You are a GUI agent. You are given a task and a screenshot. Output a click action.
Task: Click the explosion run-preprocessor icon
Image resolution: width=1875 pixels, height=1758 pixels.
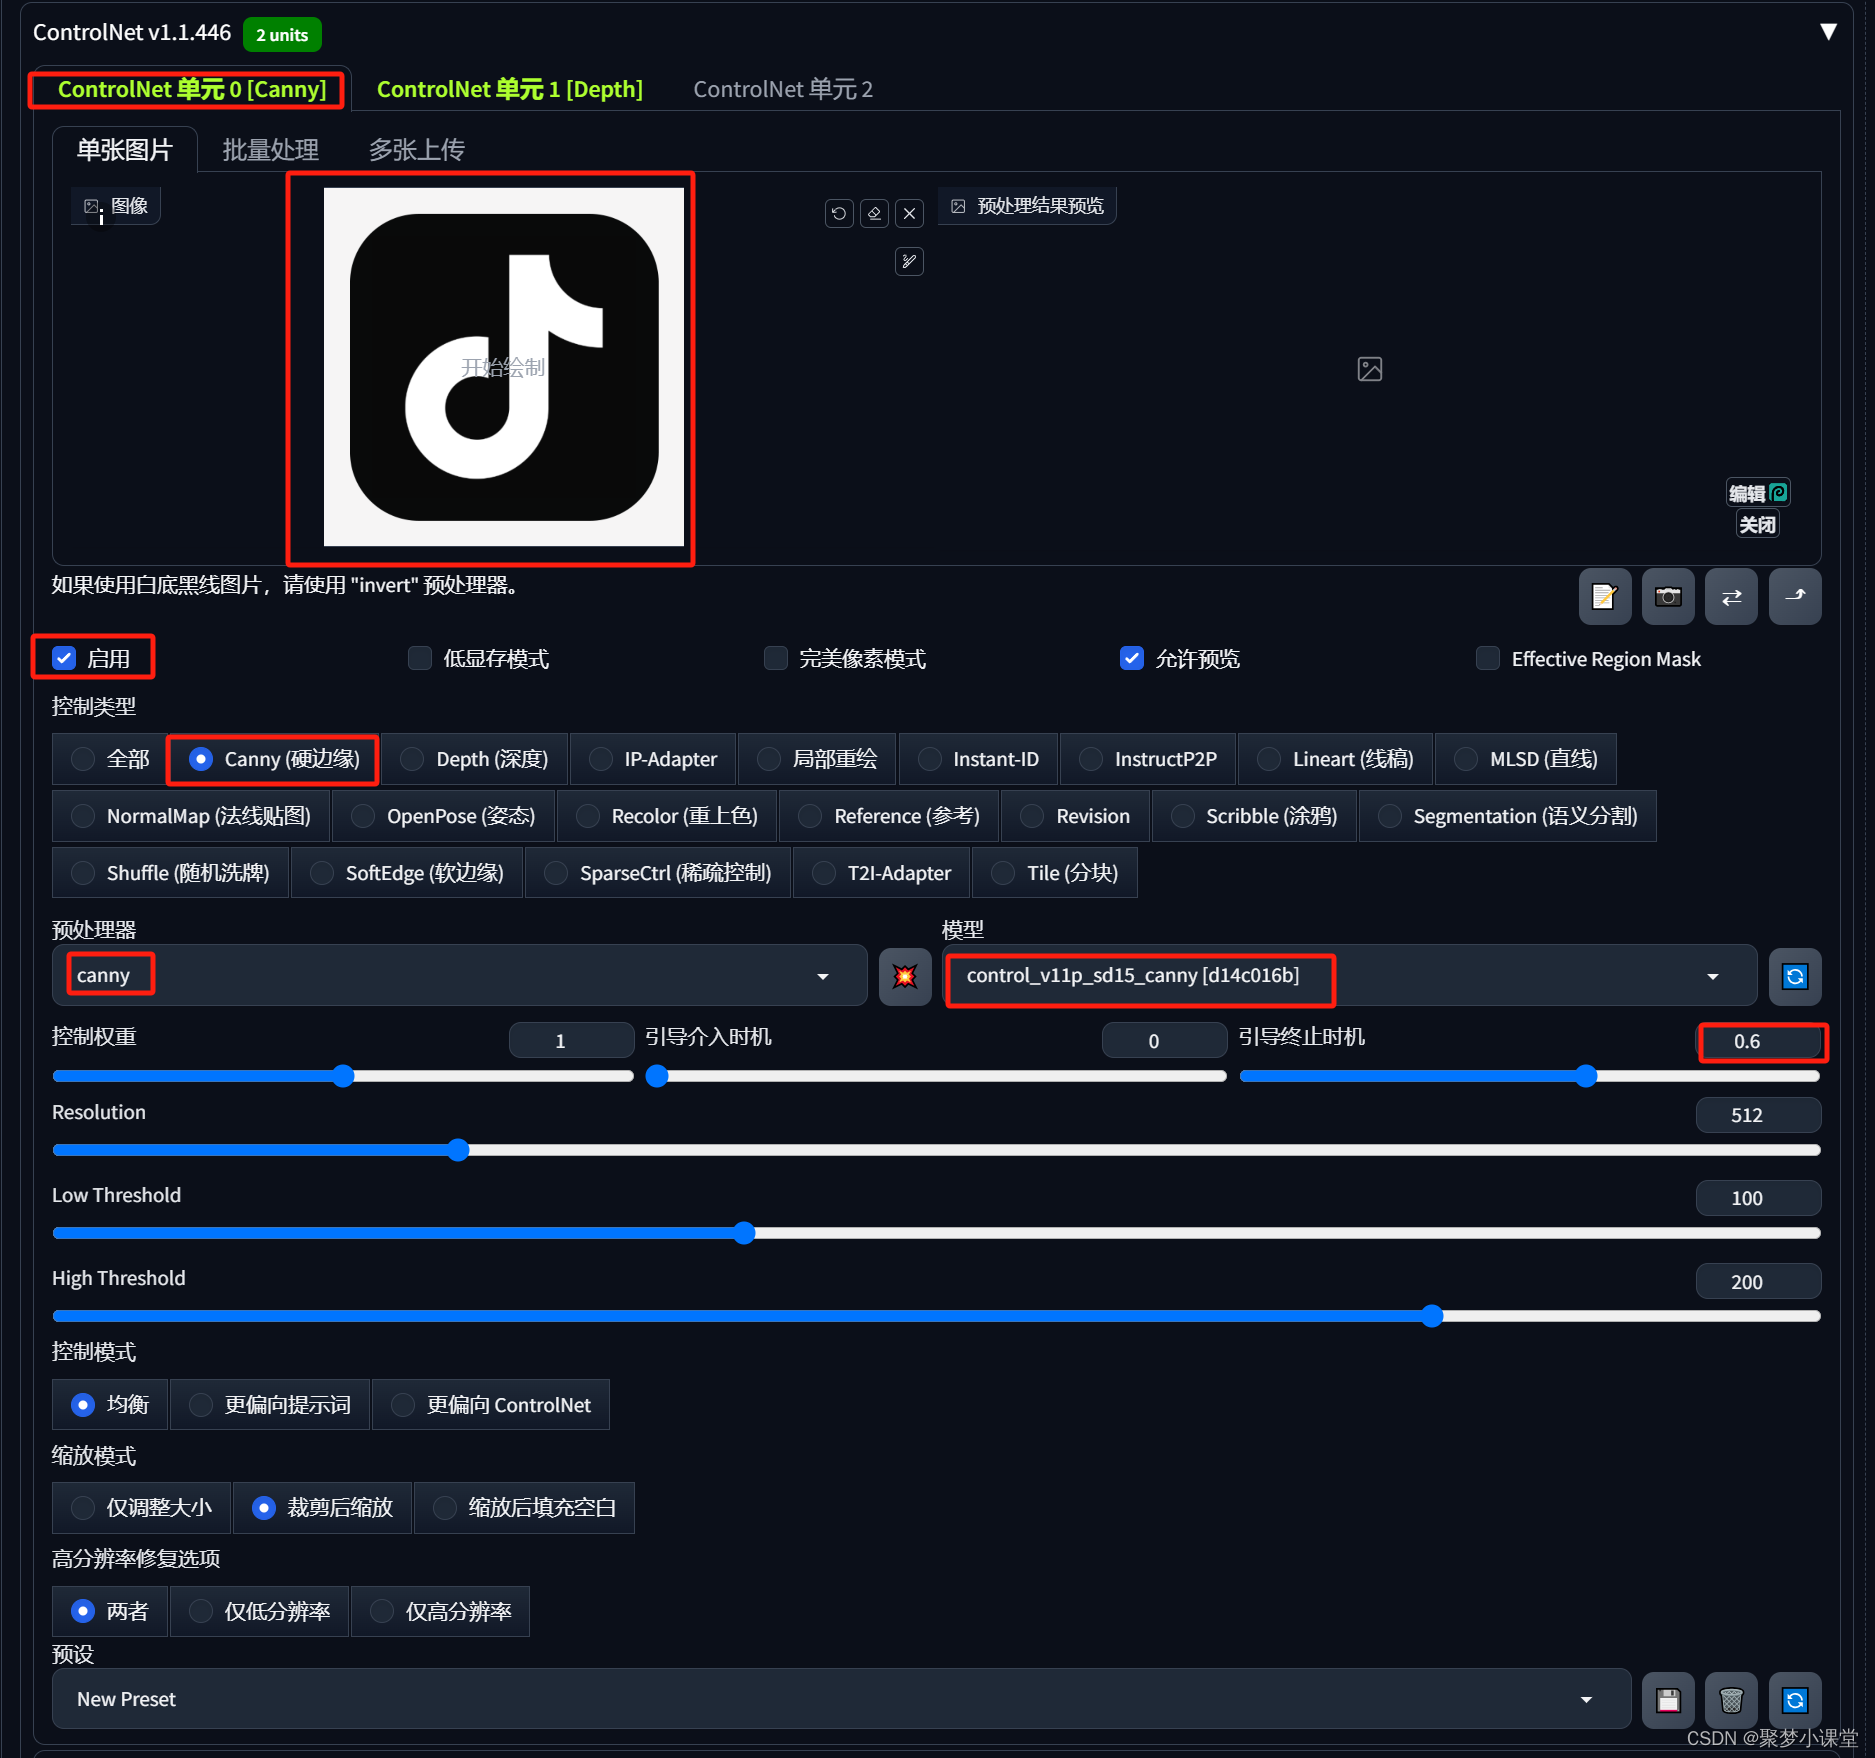[x=905, y=976]
